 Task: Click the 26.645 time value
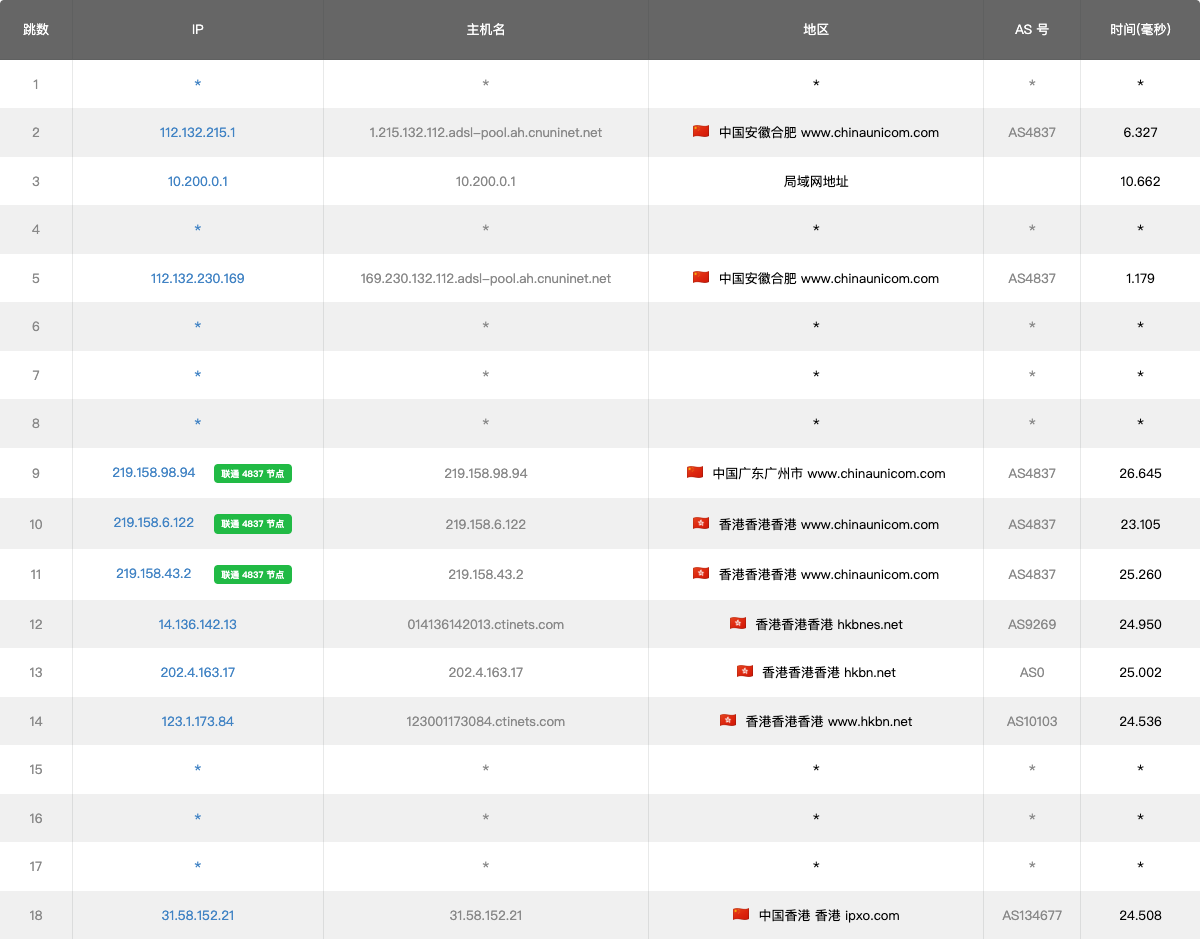click(x=1140, y=473)
